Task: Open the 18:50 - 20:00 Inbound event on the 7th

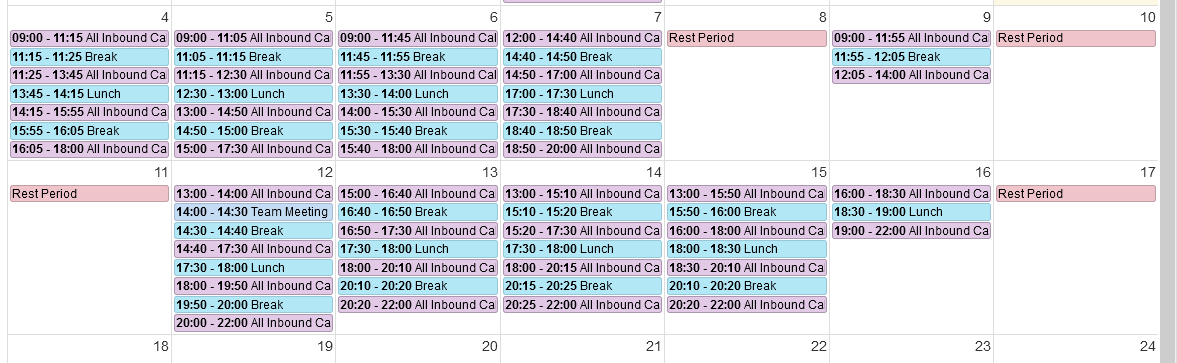Action: click(582, 149)
